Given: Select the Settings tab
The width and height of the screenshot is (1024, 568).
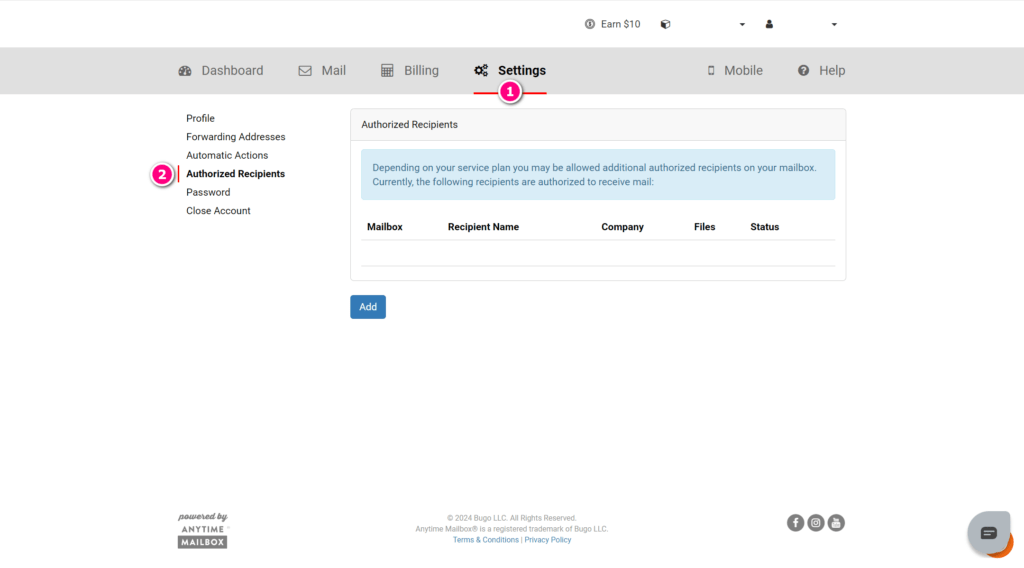Looking at the screenshot, I should point(510,70).
